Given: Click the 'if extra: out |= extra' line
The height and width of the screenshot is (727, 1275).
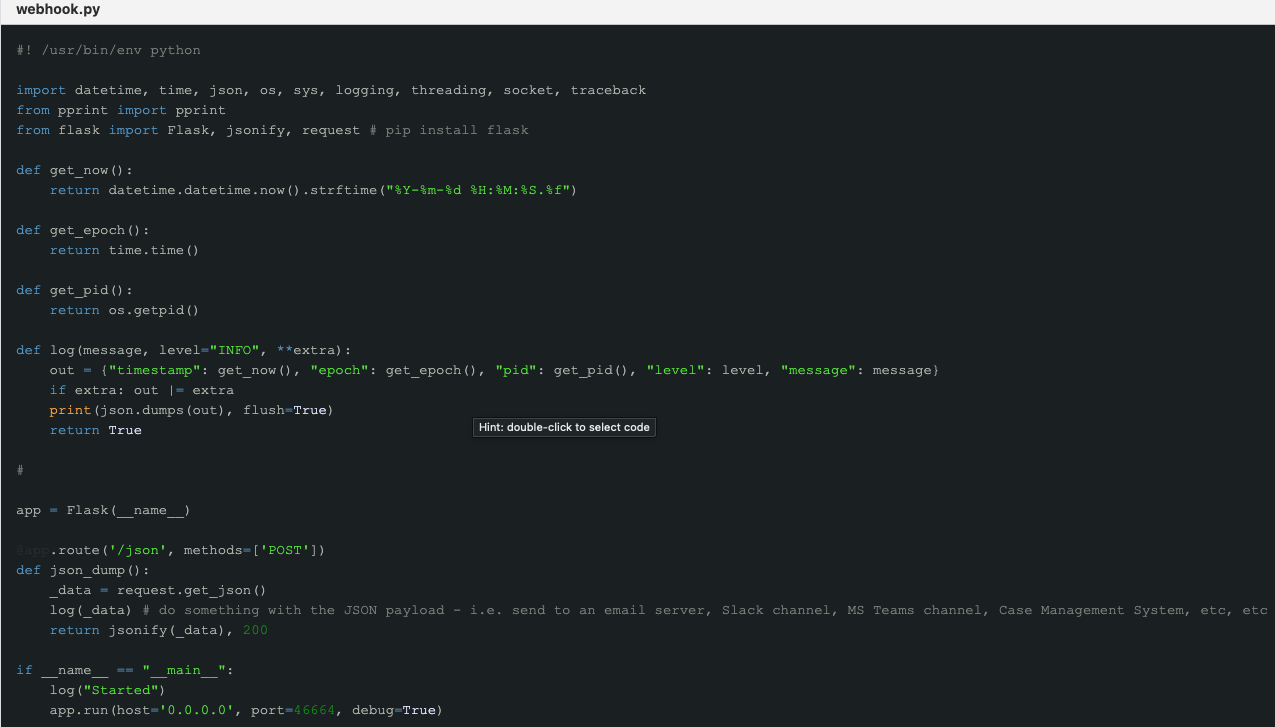Looking at the screenshot, I should [x=141, y=390].
